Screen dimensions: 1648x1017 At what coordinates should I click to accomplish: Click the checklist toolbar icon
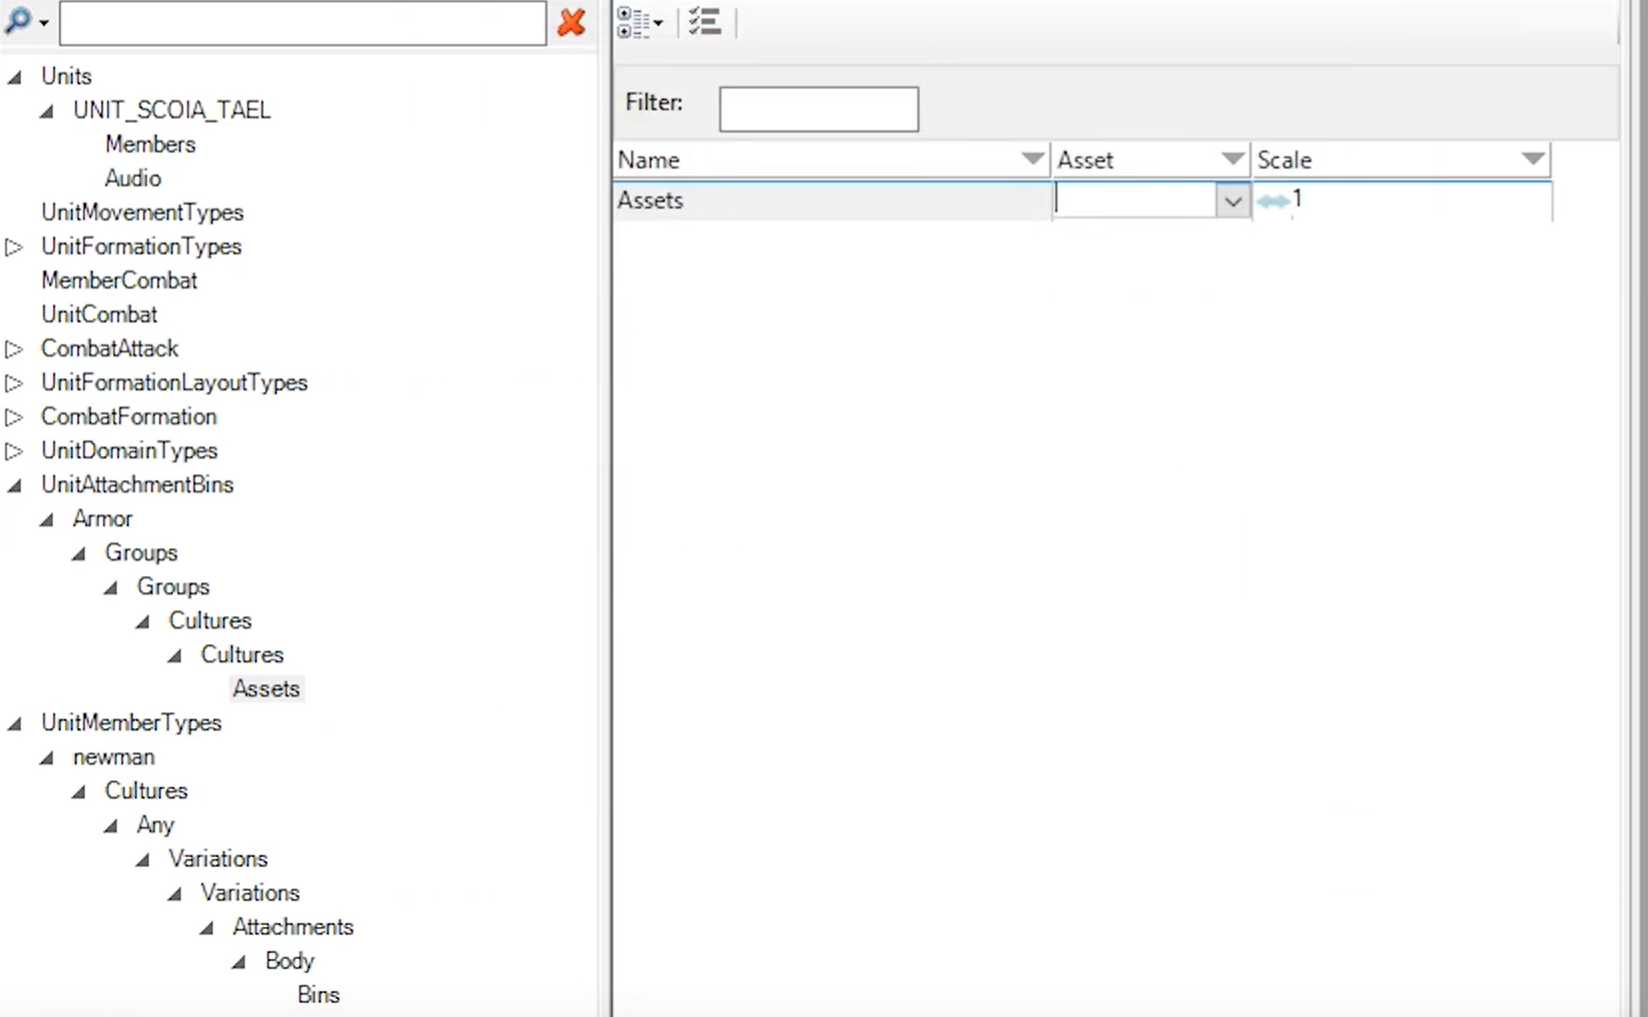pyautogui.click(x=705, y=22)
